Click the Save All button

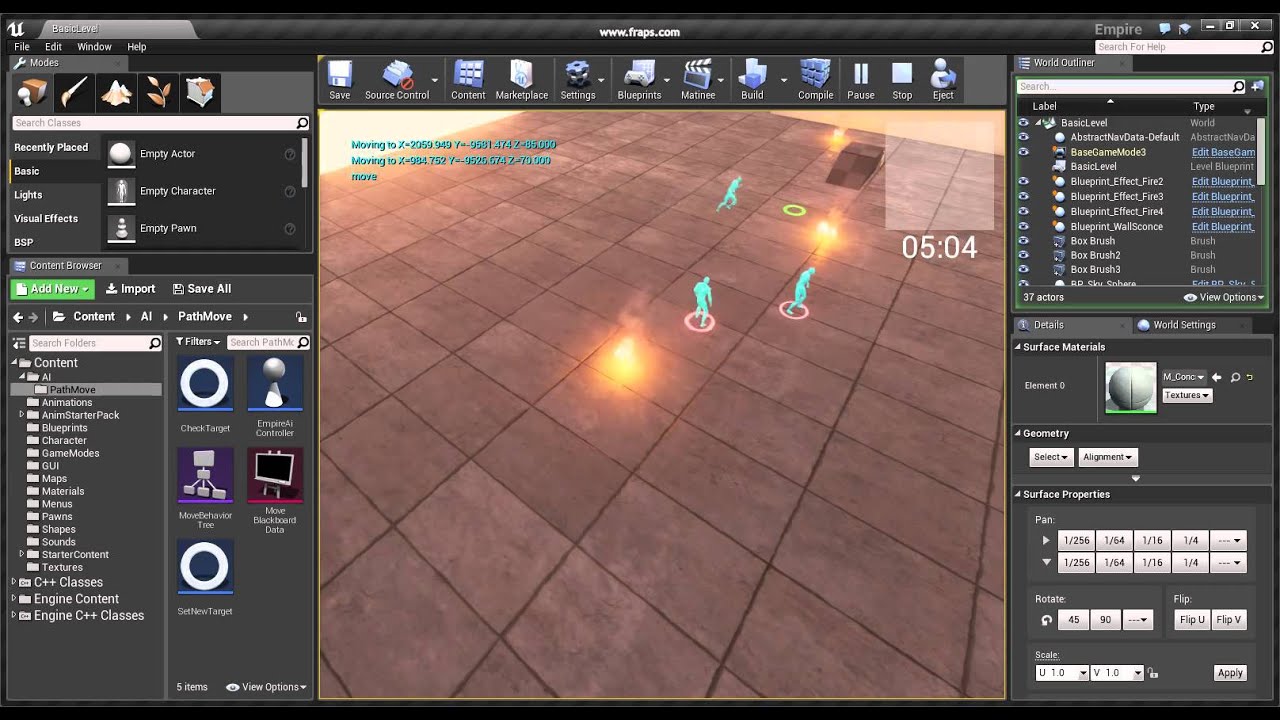[x=202, y=289]
